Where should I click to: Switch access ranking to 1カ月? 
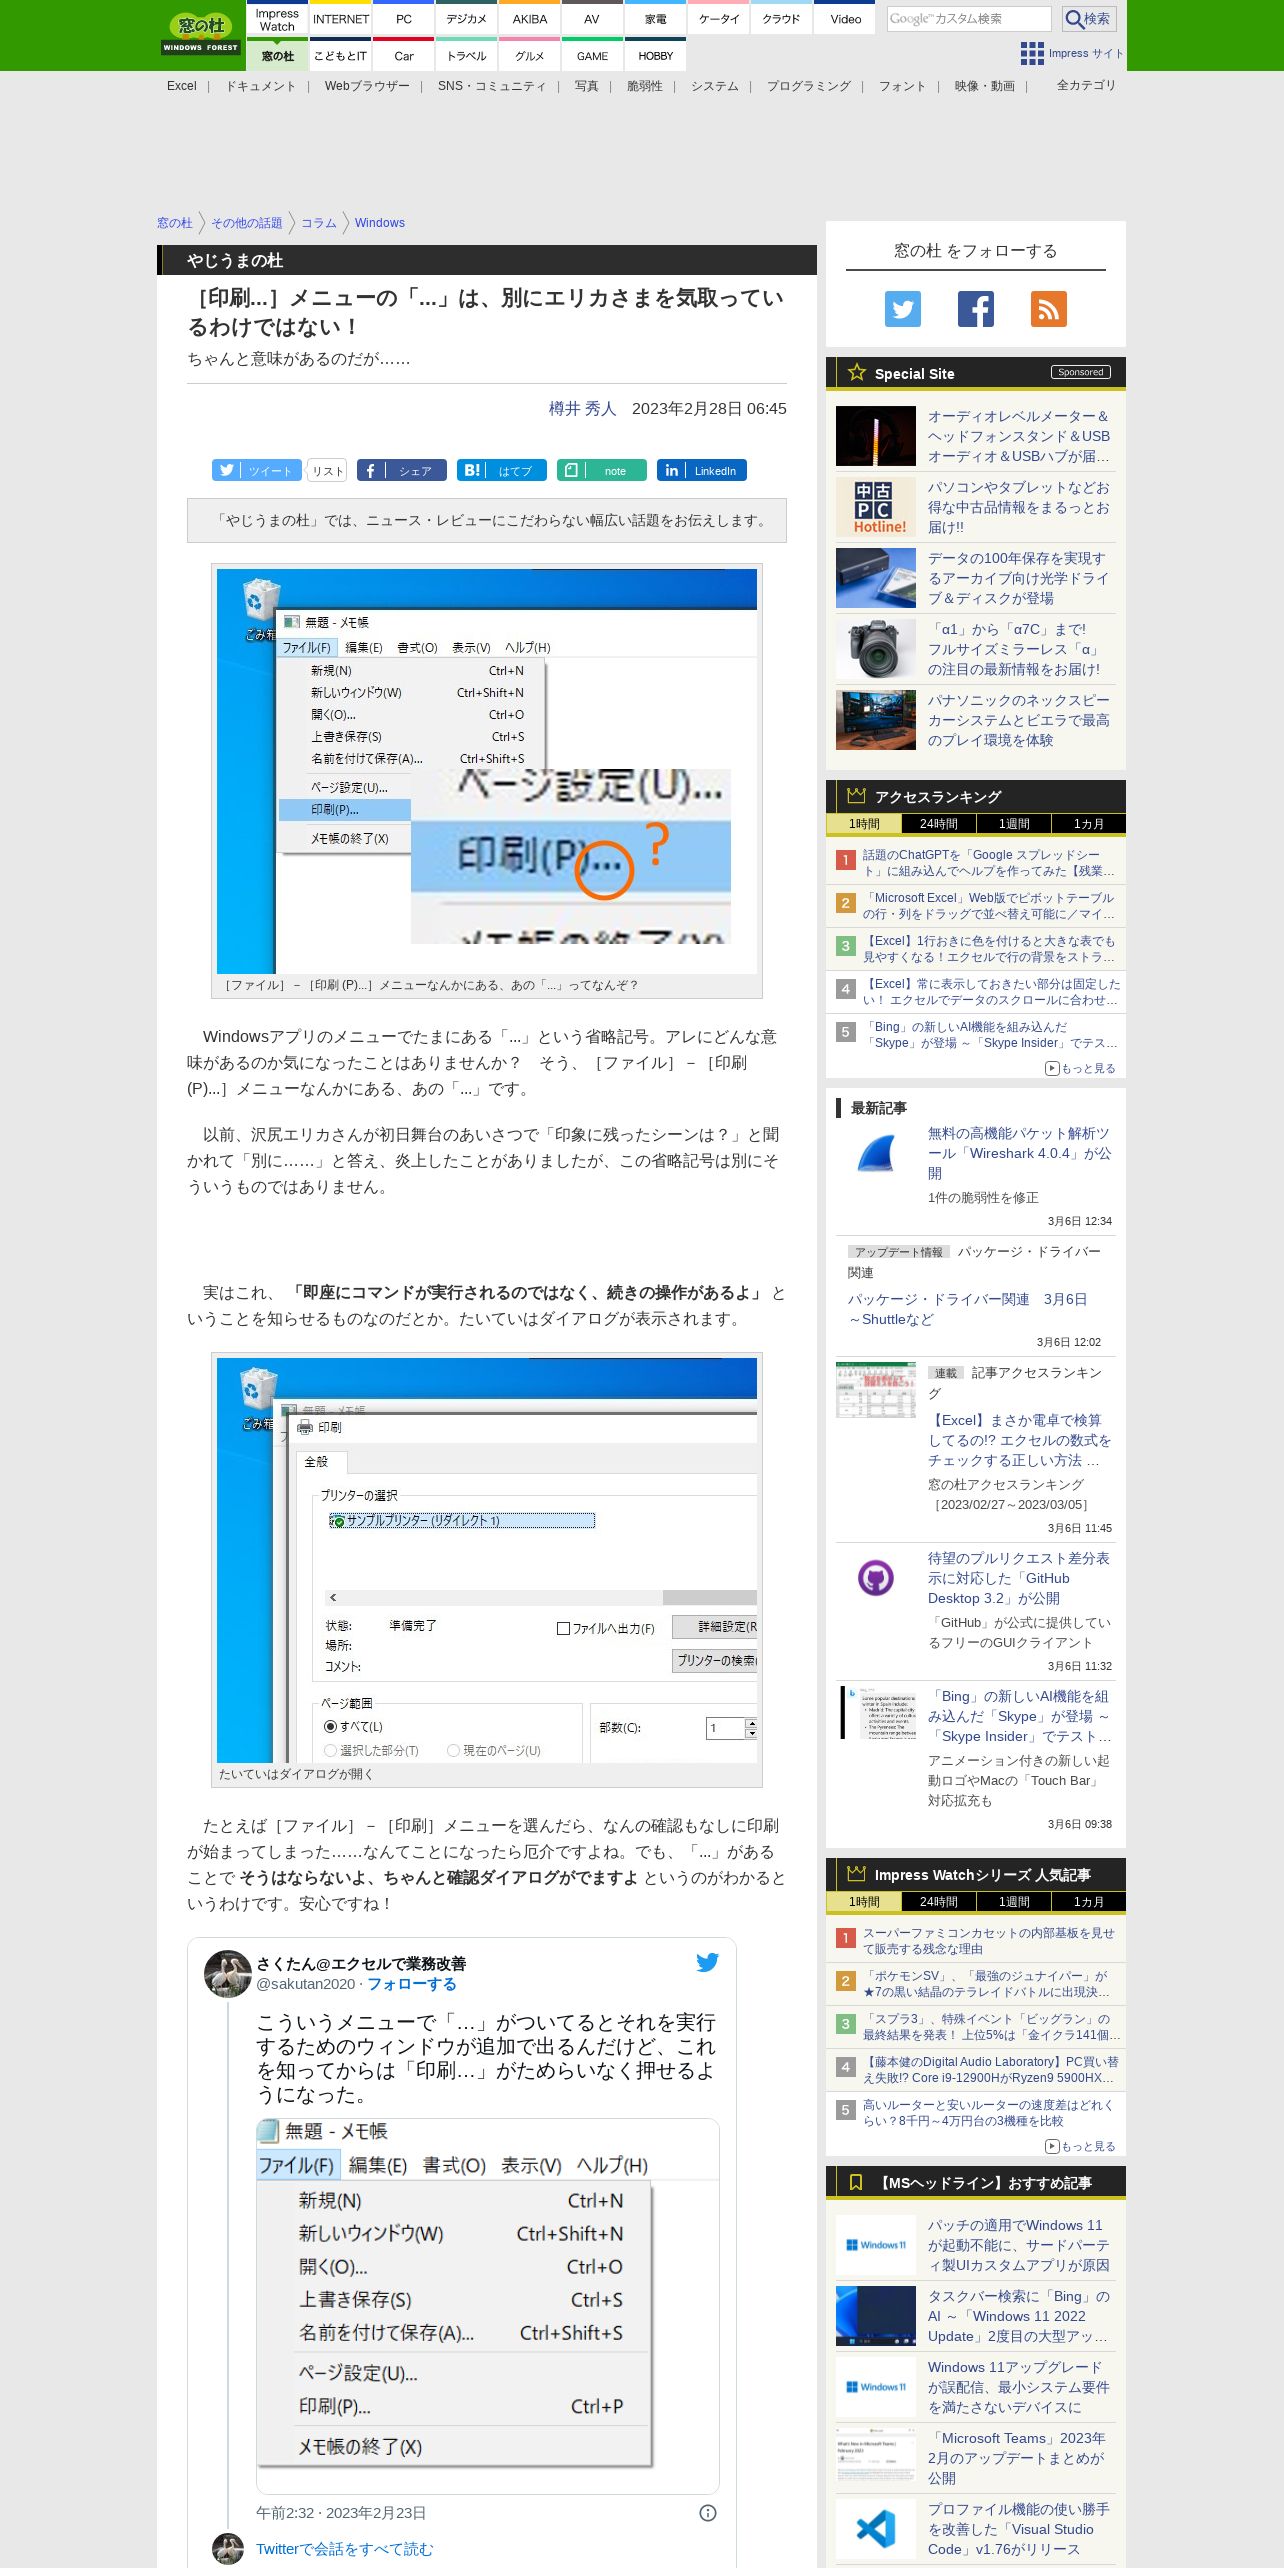(x=1089, y=824)
